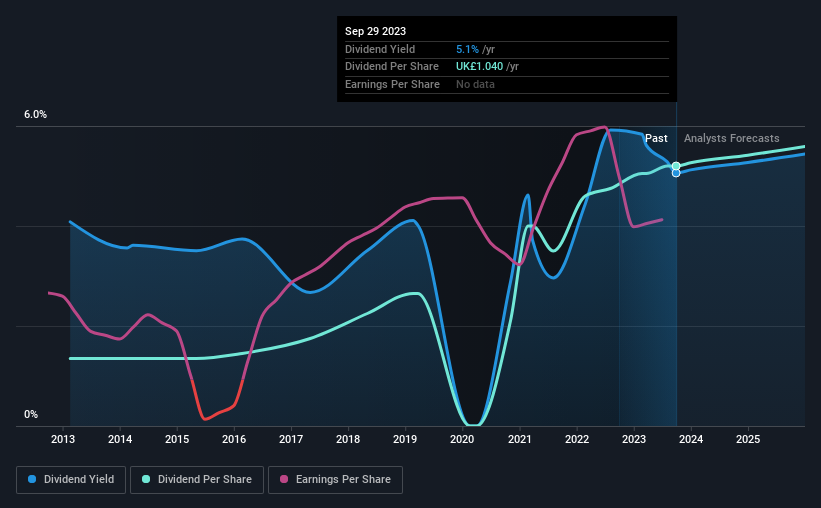Click the Past region label
Screen dimensions: 821x508
point(656,138)
